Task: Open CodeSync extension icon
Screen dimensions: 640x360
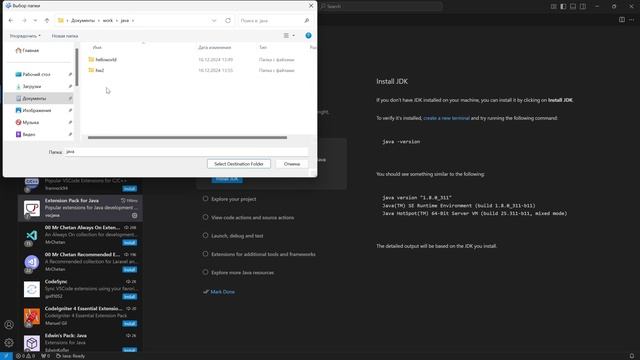Action: (32, 289)
